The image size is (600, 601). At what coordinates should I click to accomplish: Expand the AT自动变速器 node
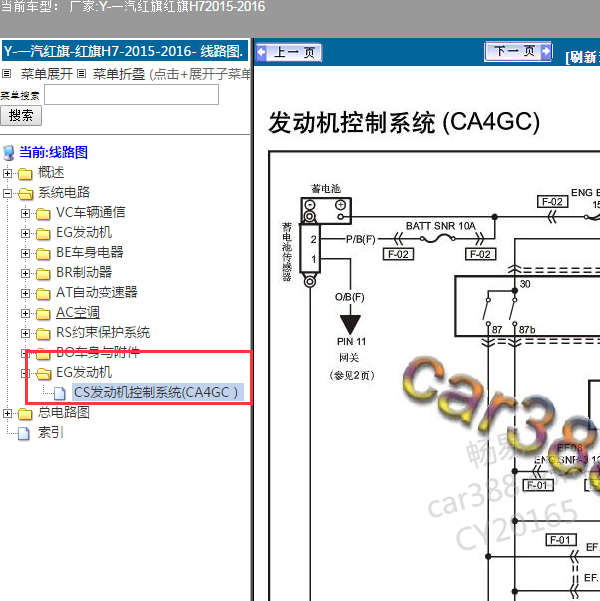25,293
